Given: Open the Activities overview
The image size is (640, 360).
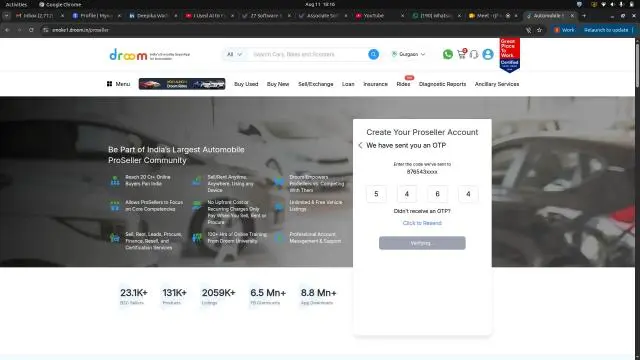Looking at the screenshot, I should pyautogui.click(x=16, y=4).
